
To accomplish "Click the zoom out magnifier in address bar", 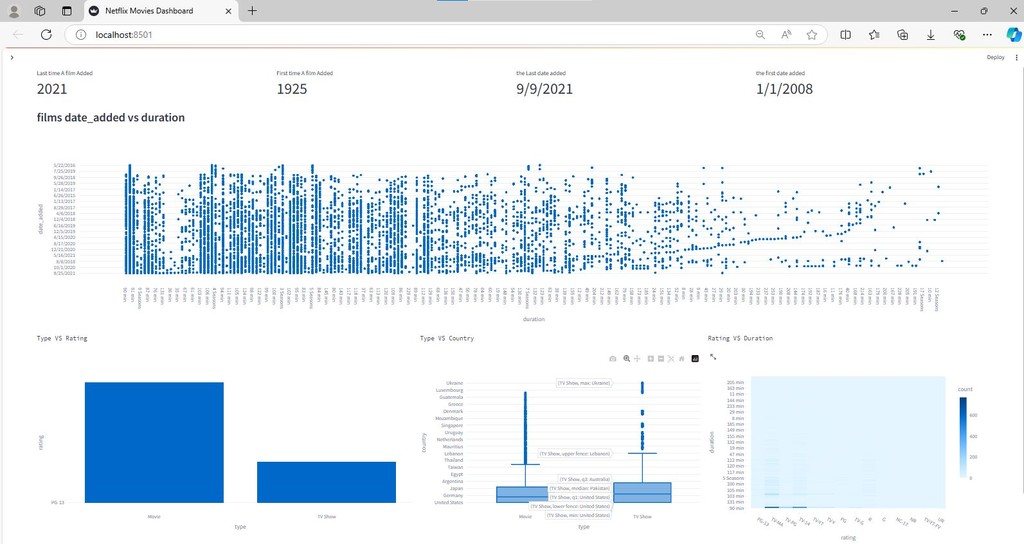I will [x=760, y=35].
